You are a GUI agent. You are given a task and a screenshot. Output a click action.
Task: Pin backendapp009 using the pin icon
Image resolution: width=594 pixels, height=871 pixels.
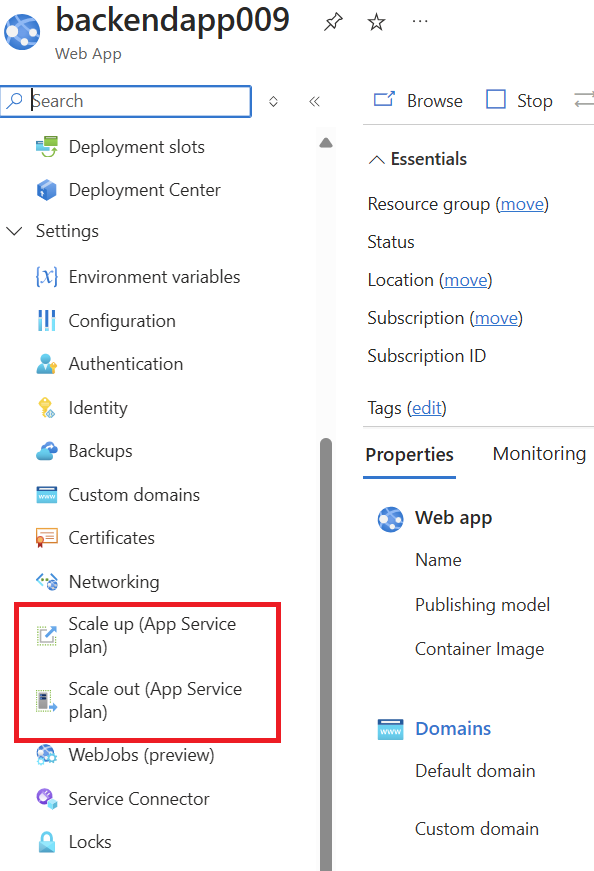click(333, 22)
